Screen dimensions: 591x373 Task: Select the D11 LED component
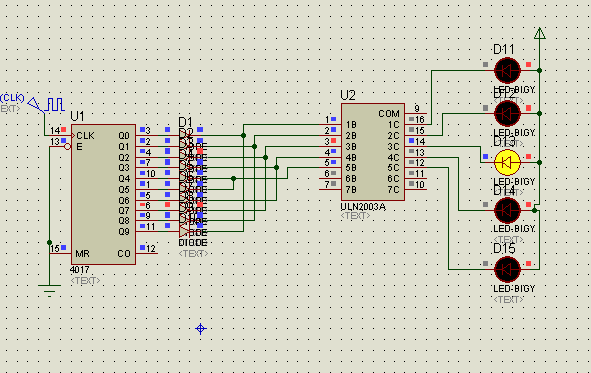pos(507,70)
